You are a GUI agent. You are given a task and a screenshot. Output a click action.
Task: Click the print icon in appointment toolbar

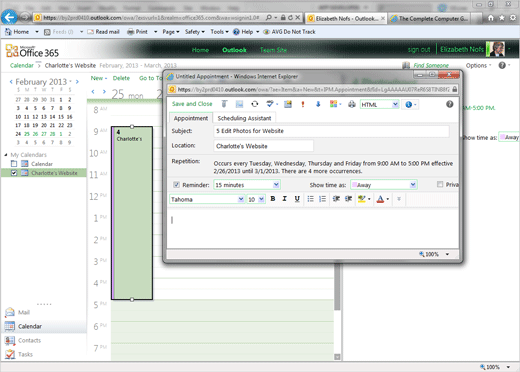[x=352, y=104]
